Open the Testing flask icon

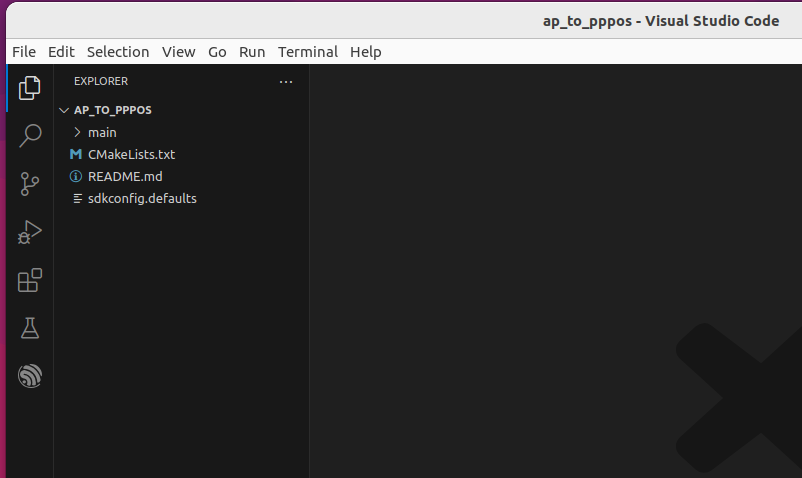30,328
